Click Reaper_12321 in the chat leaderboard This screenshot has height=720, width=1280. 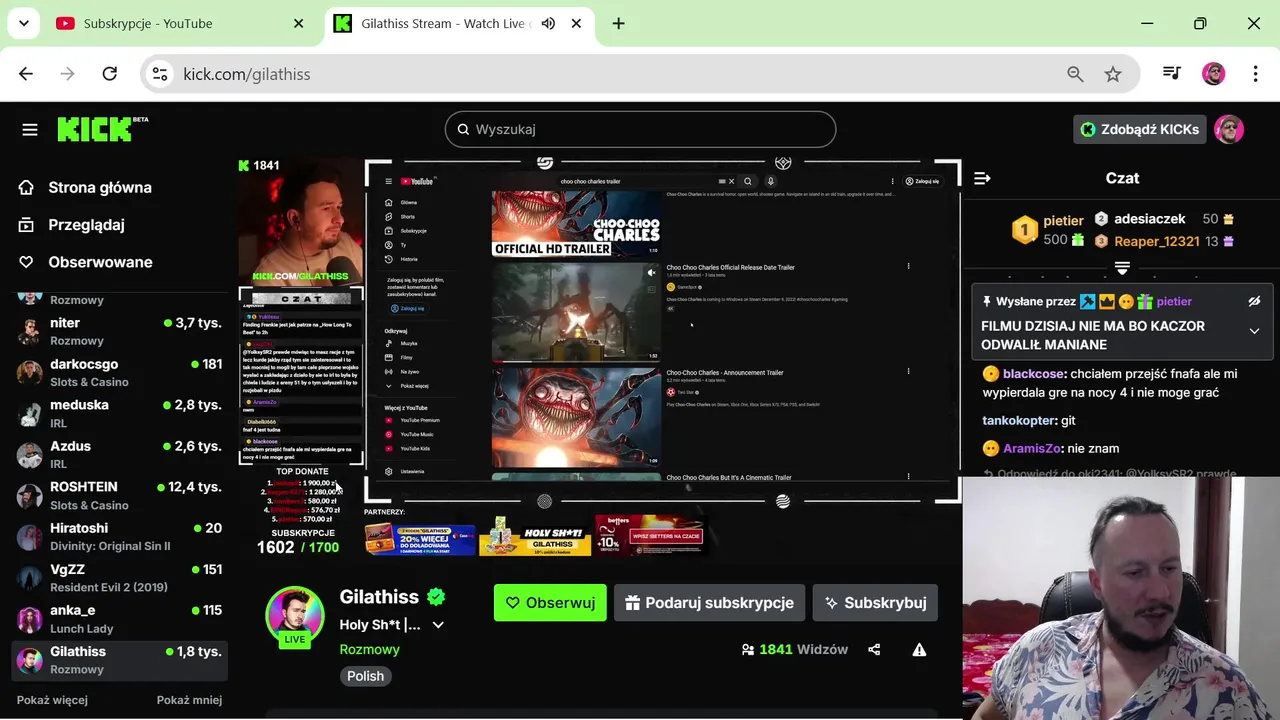[x=1156, y=241]
